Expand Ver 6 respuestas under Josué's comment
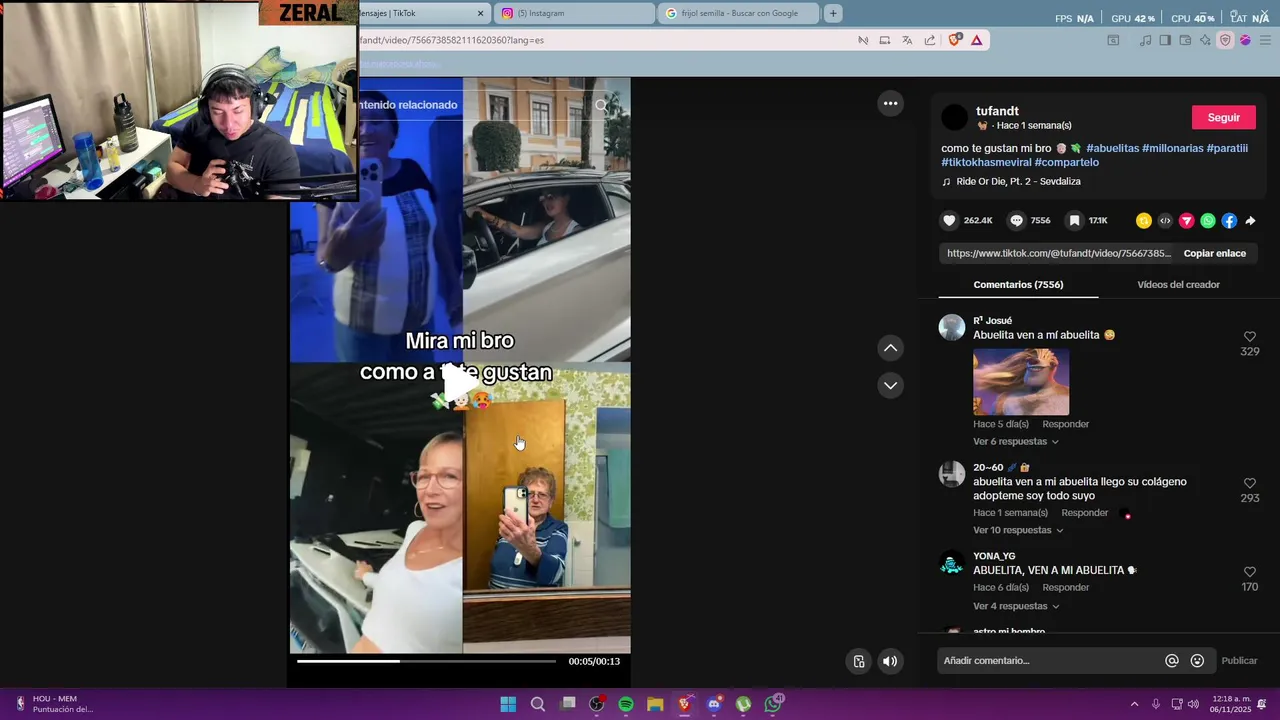This screenshot has width=1280, height=720. coord(1015,441)
